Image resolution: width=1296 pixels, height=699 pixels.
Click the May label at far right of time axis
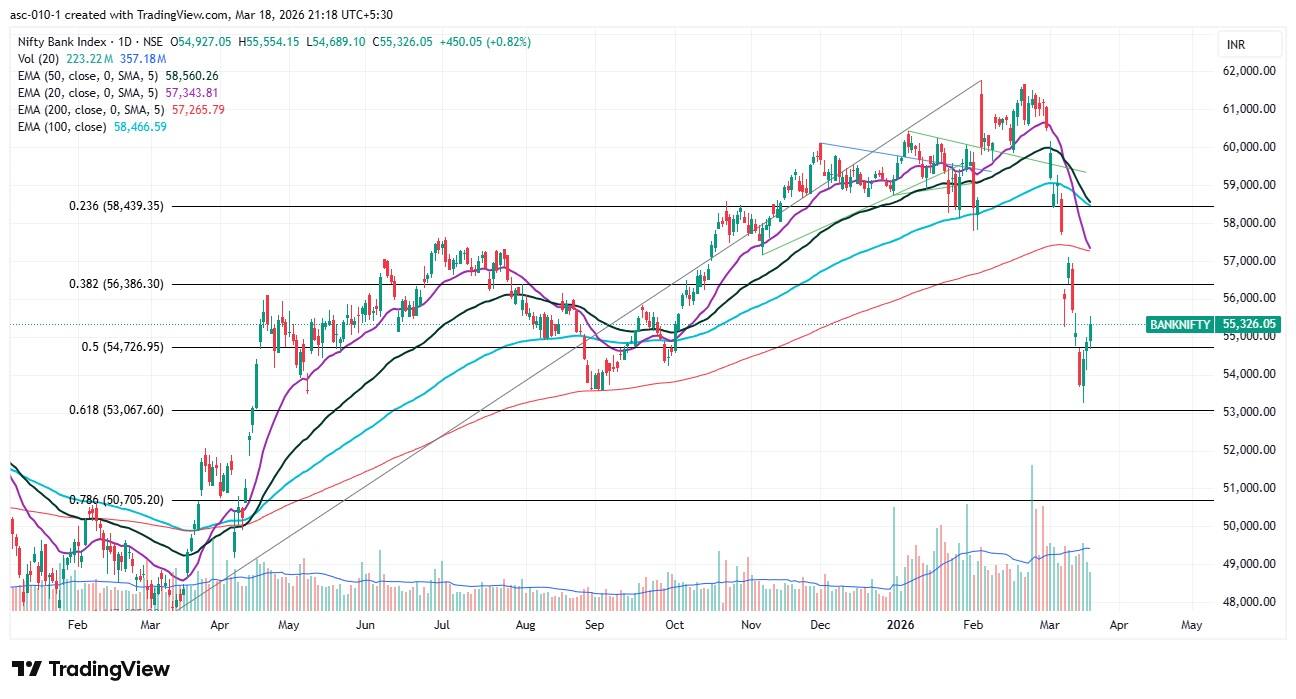tap(1191, 625)
